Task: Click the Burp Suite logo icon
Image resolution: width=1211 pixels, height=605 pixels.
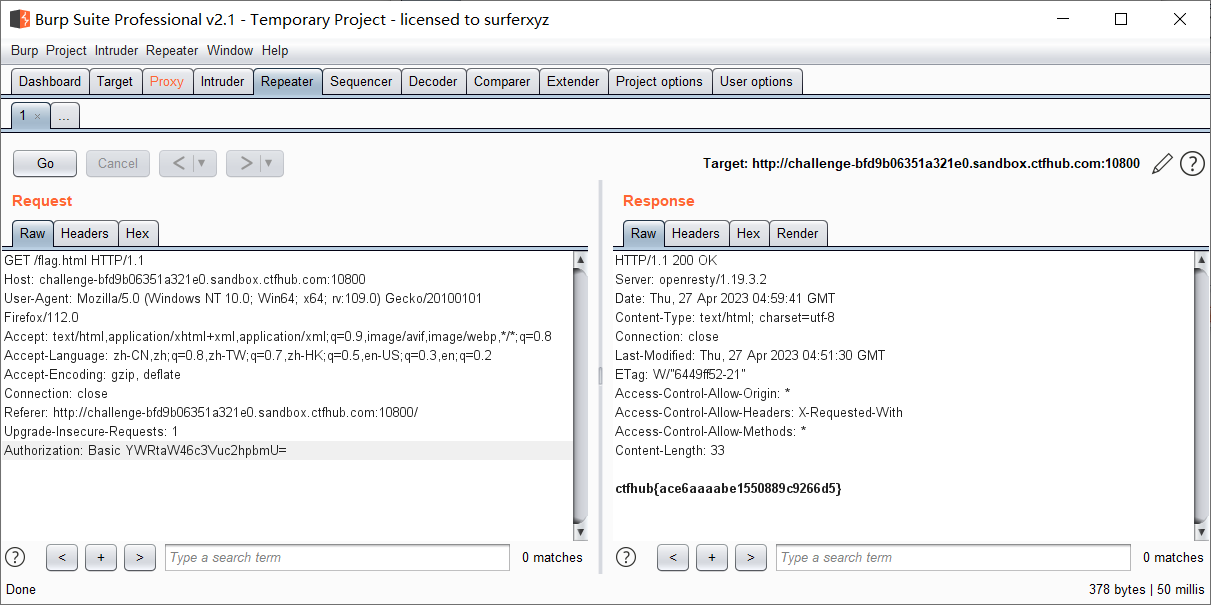Action: coord(19,19)
